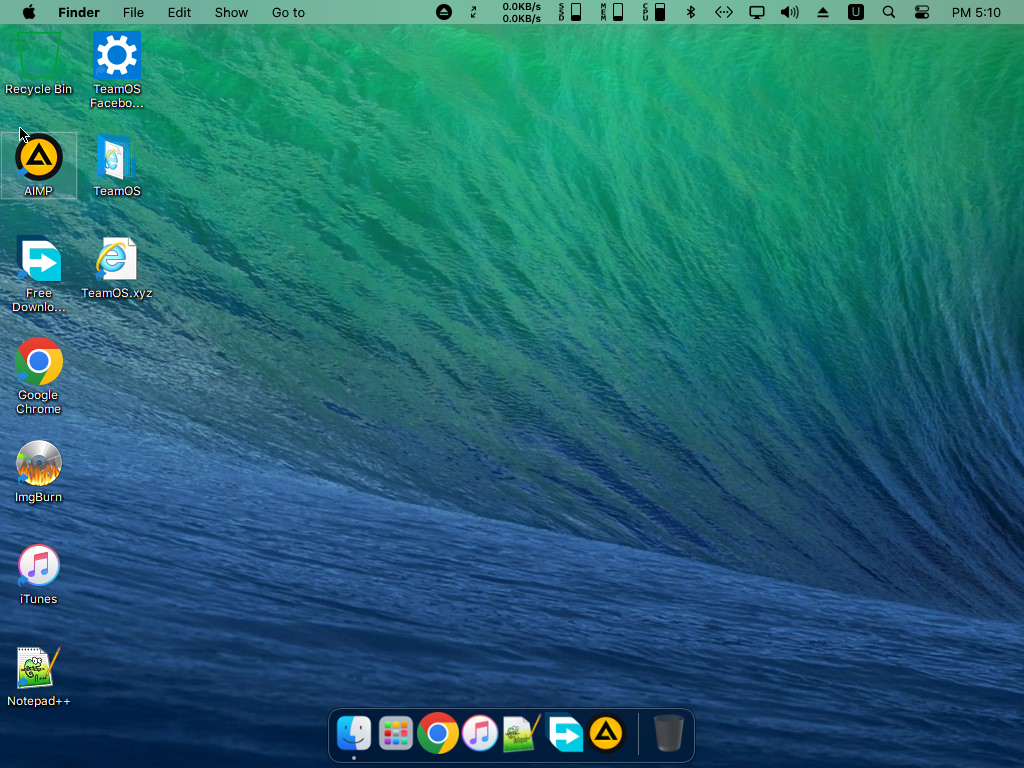
Task: Open TeamOS Facebook shortcut on desktop
Action: [x=116, y=70]
